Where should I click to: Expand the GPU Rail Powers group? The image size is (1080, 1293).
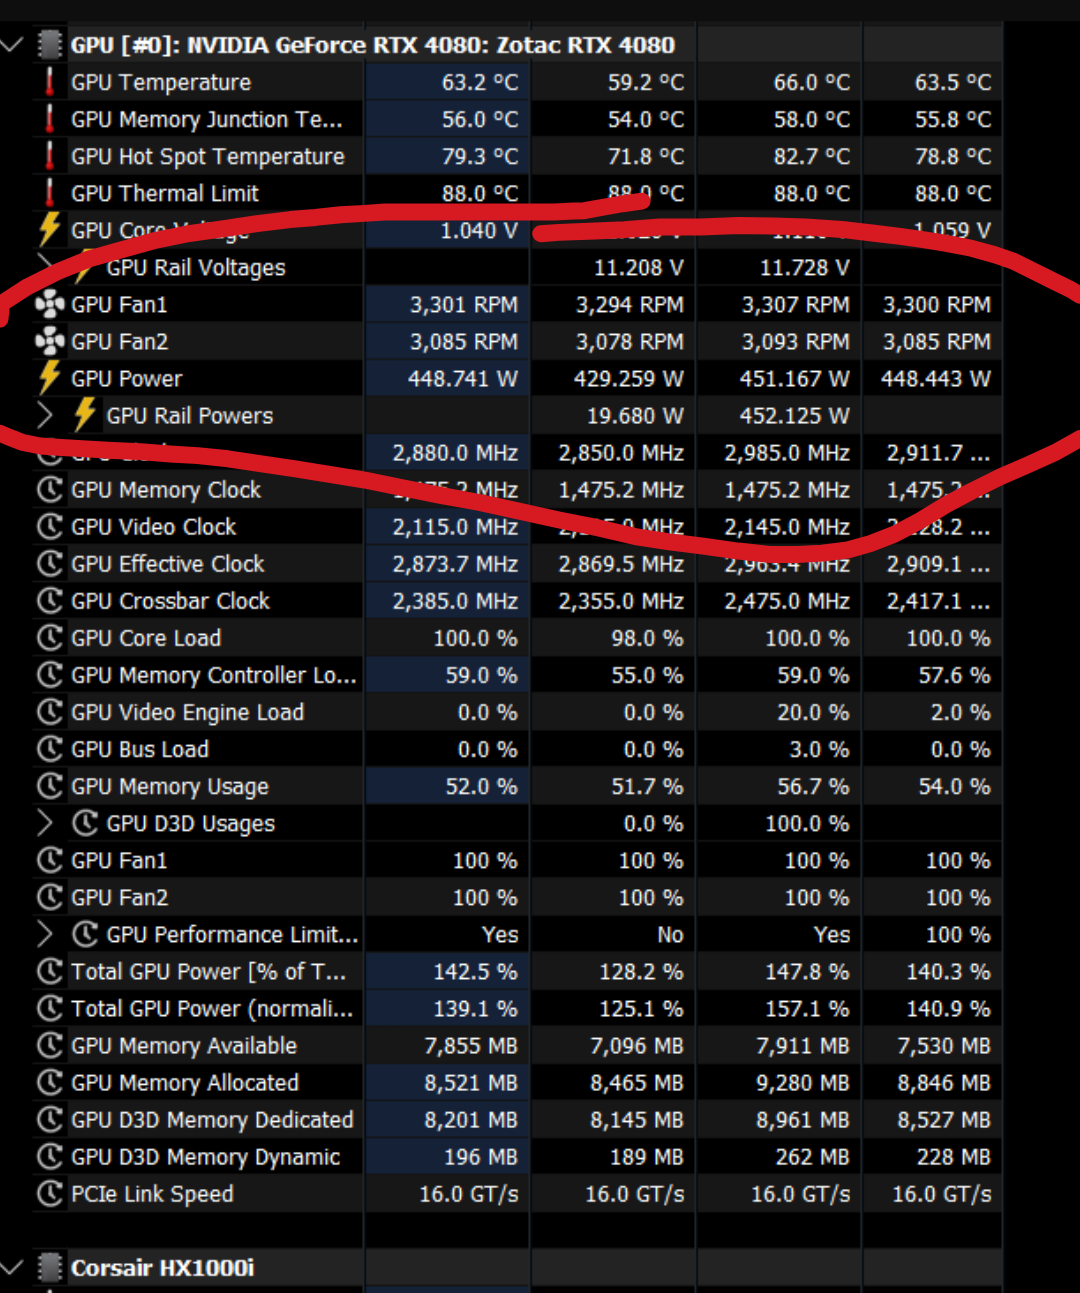pyautogui.click(x=45, y=415)
